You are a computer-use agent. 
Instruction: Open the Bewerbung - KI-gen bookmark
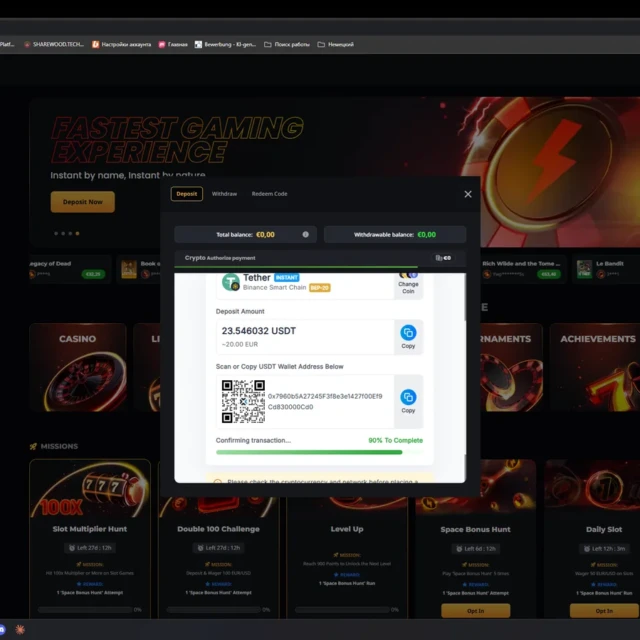pos(225,44)
